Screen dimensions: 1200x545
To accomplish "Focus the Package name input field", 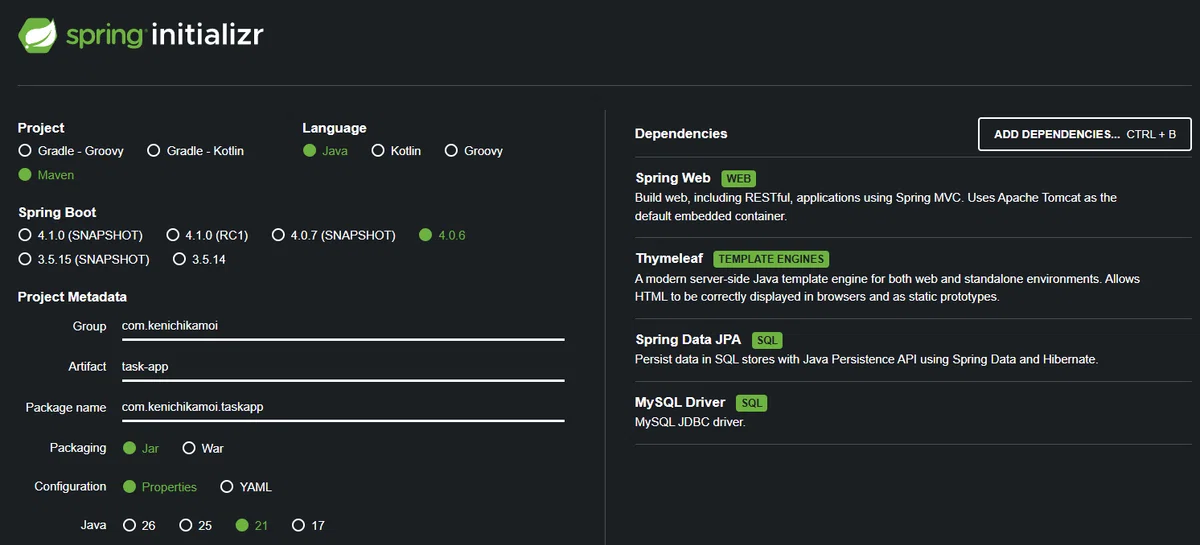I will pyautogui.click(x=343, y=408).
